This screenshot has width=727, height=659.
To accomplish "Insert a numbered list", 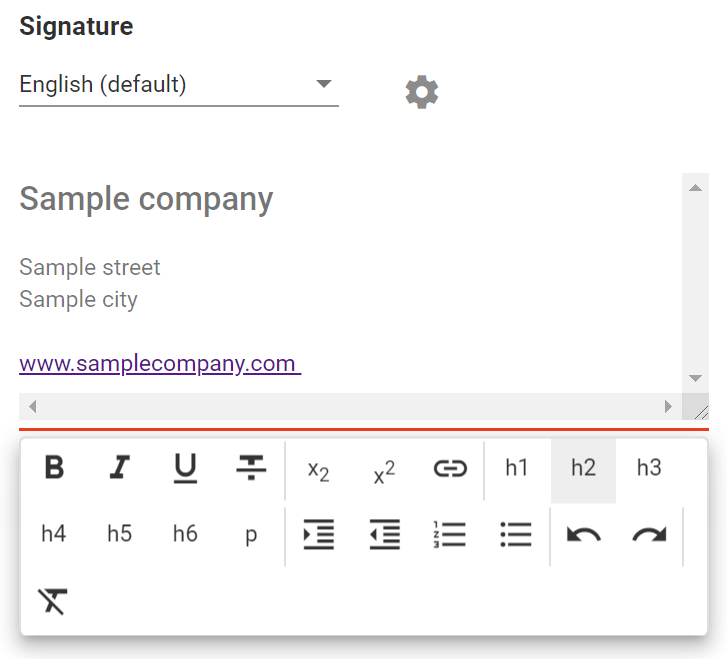I will tap(450, 535).
